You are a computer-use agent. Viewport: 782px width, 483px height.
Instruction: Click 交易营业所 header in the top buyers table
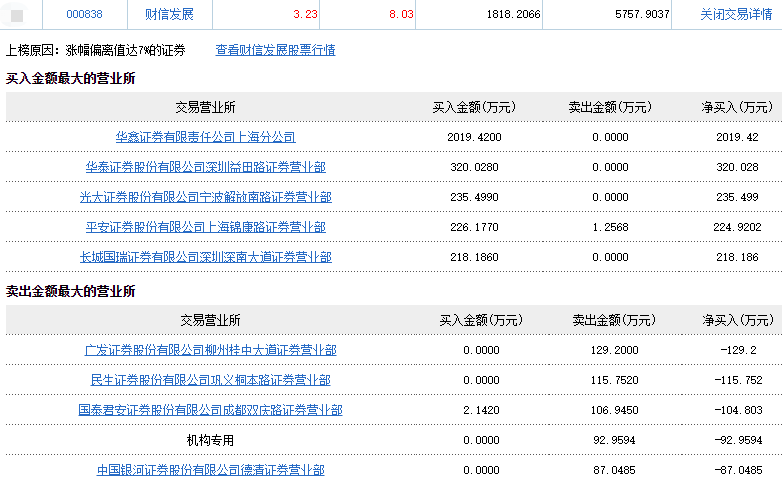(205, 107)
